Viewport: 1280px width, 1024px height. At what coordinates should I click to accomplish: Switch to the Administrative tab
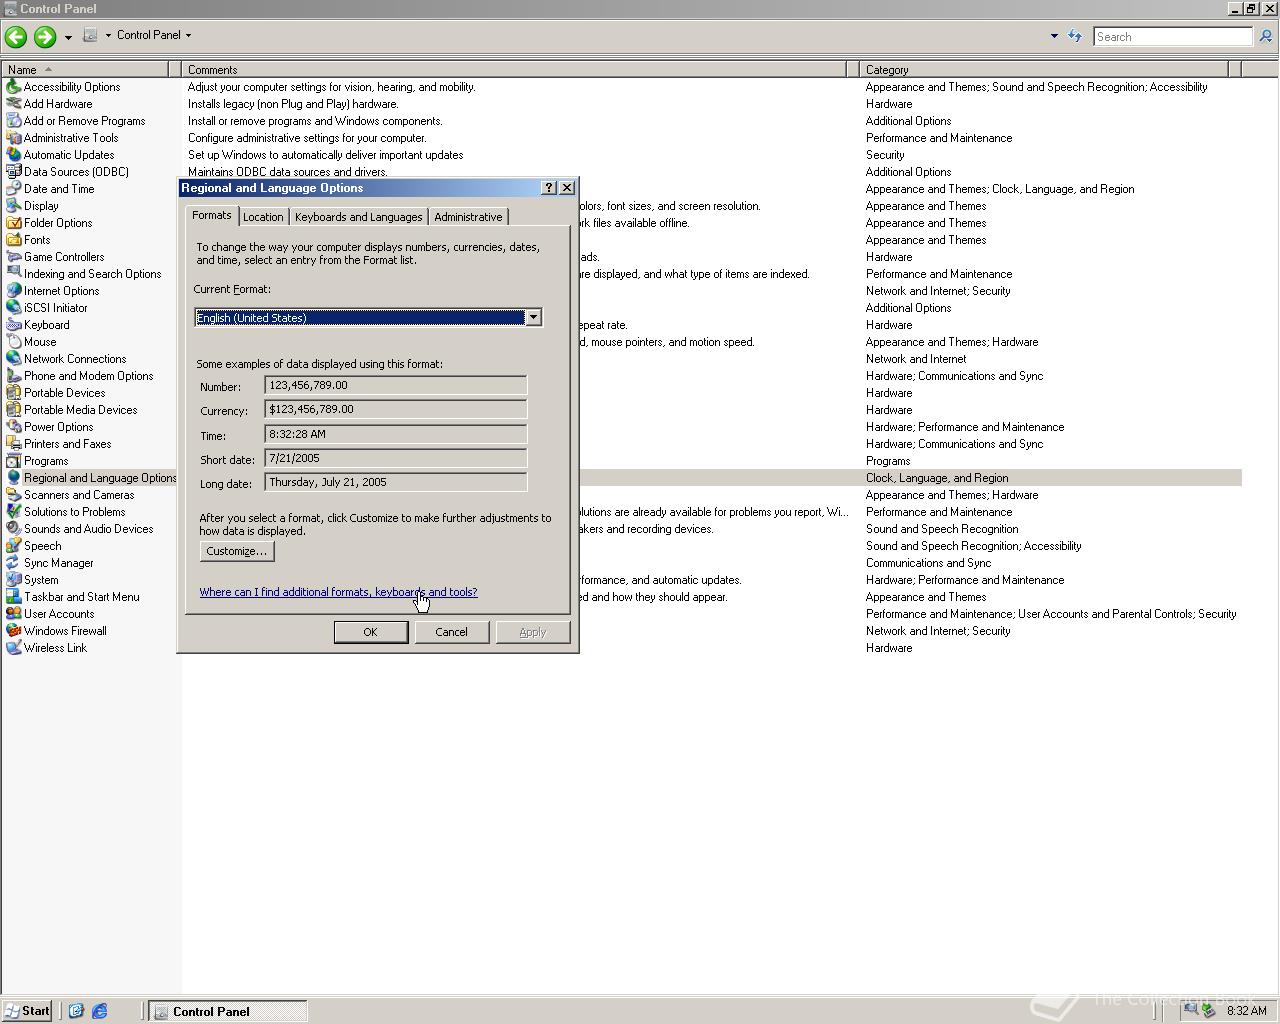coord(468,217)
